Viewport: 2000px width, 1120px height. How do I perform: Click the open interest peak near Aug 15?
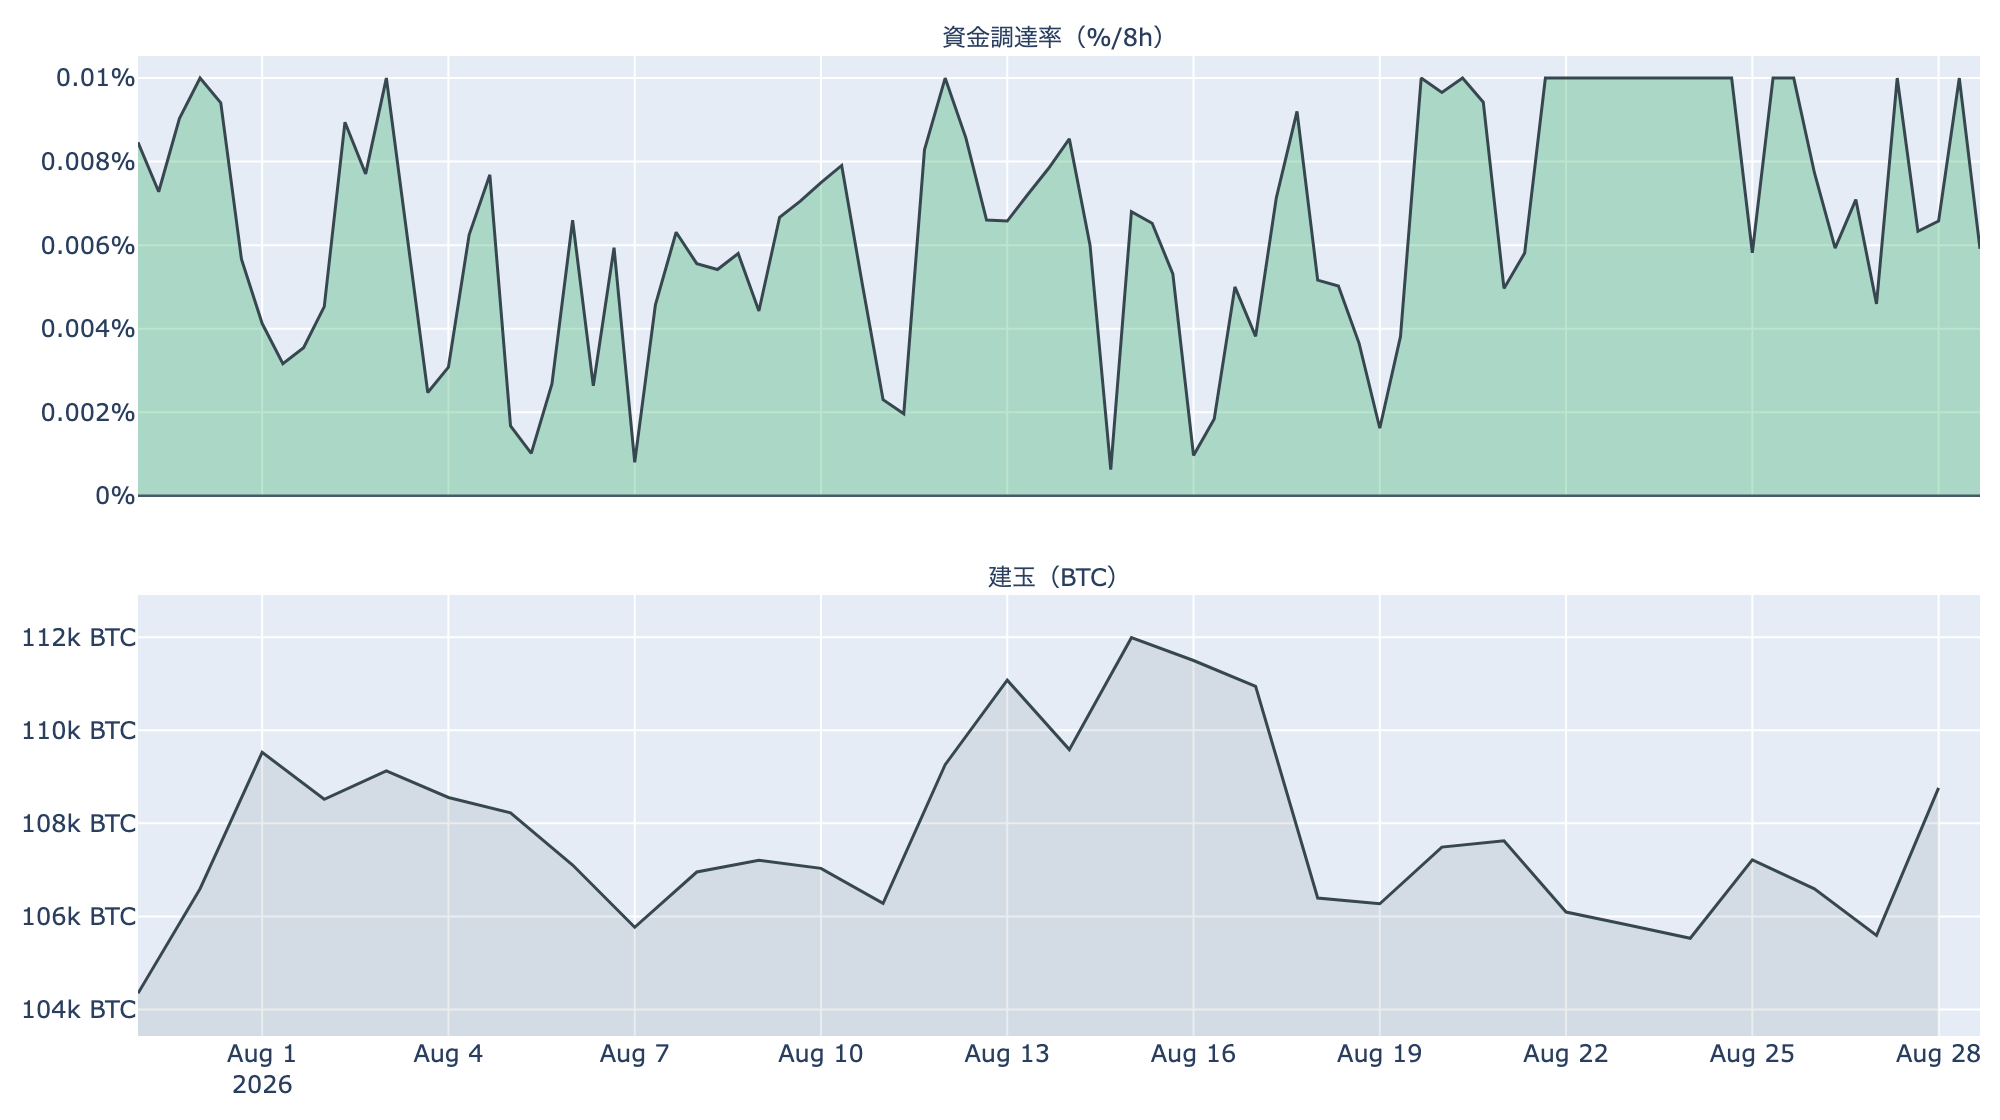click(x=1131, y=638)
